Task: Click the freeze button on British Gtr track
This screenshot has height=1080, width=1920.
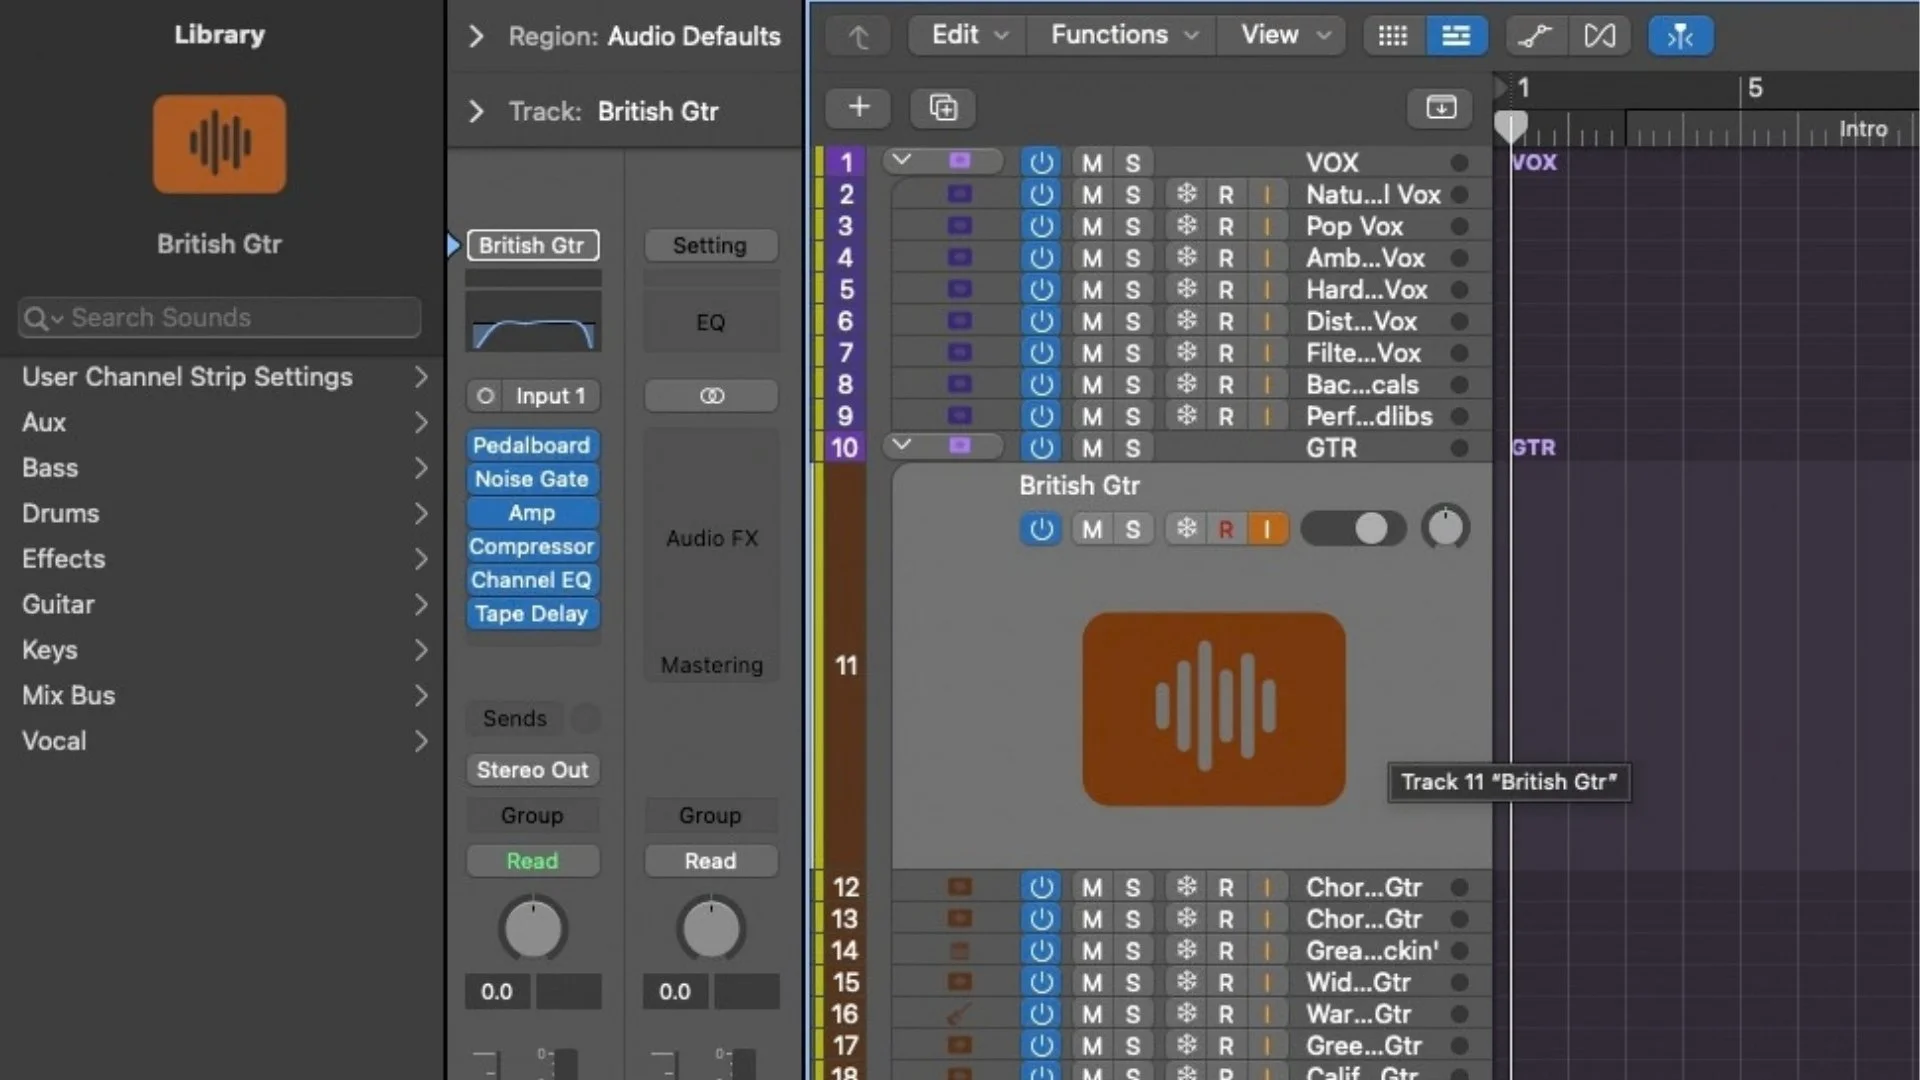Action: [1186, 528]
